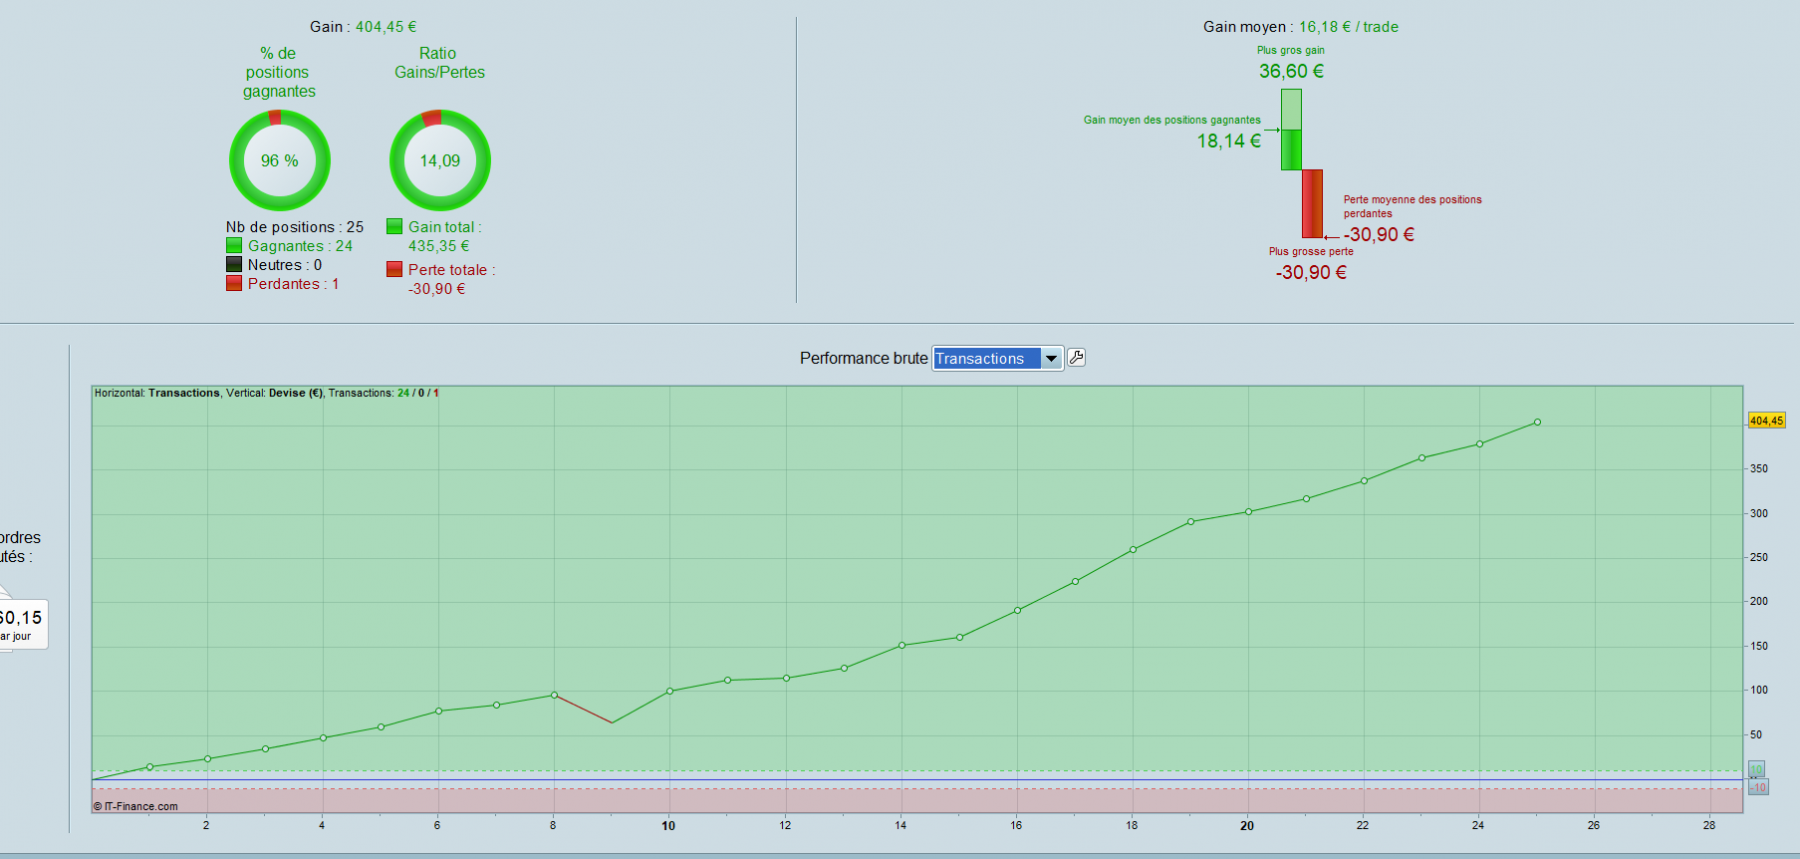The width and height of the screenshot is (1800, 859).
Task: Click the yellow 404,45 value label
Action: (1766, 420)
